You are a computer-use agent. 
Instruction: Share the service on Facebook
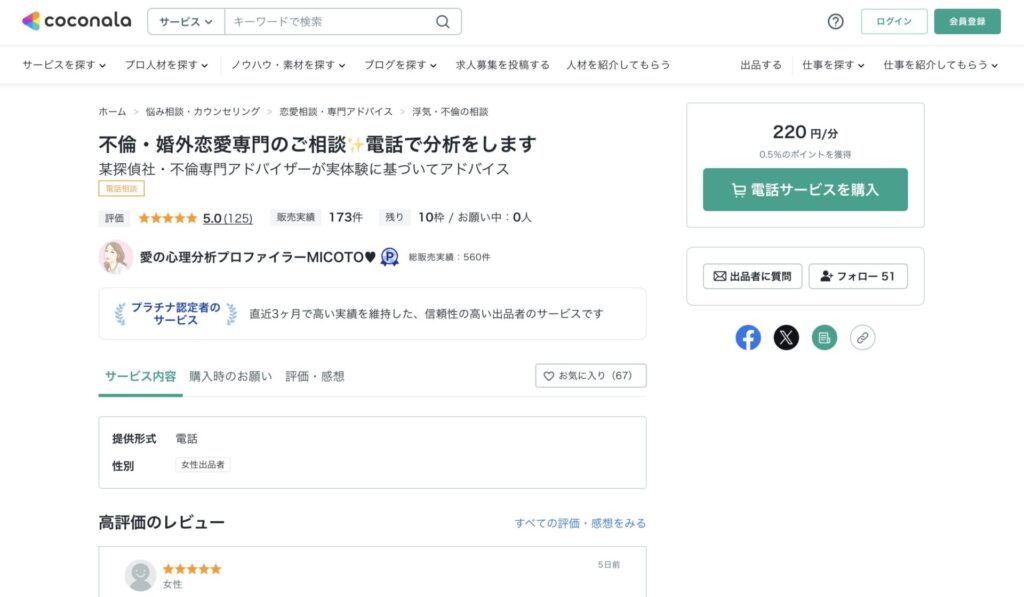point(748,337)
